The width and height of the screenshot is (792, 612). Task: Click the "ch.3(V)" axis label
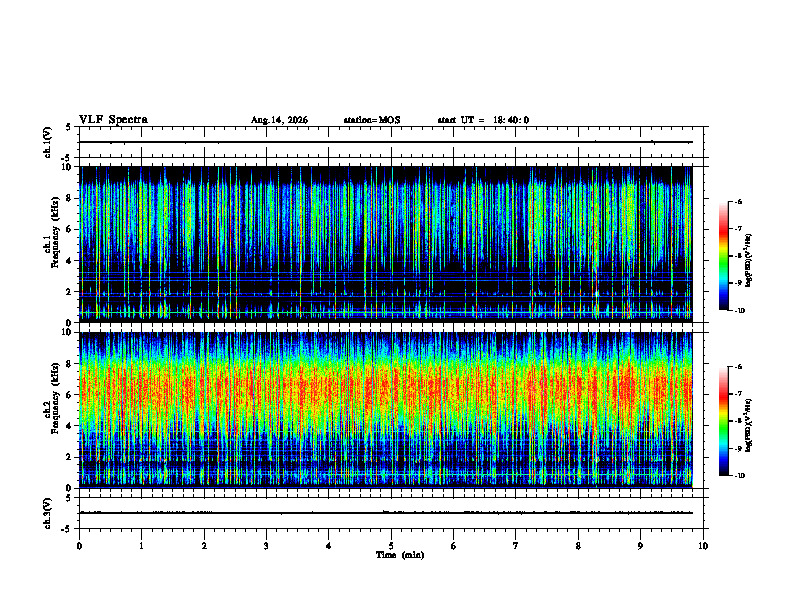click(47, 513)
